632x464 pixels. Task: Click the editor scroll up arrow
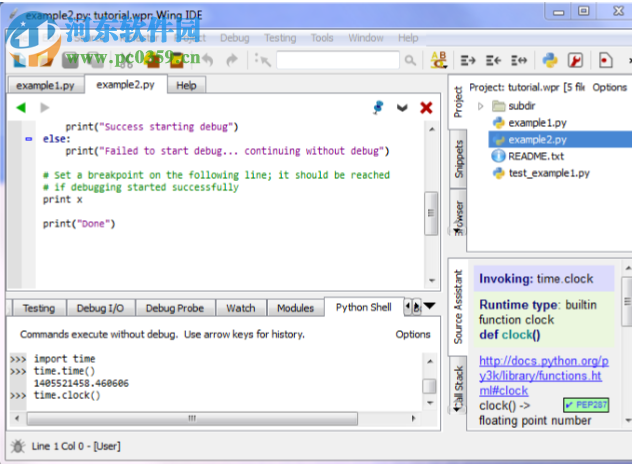pos(432,130)
